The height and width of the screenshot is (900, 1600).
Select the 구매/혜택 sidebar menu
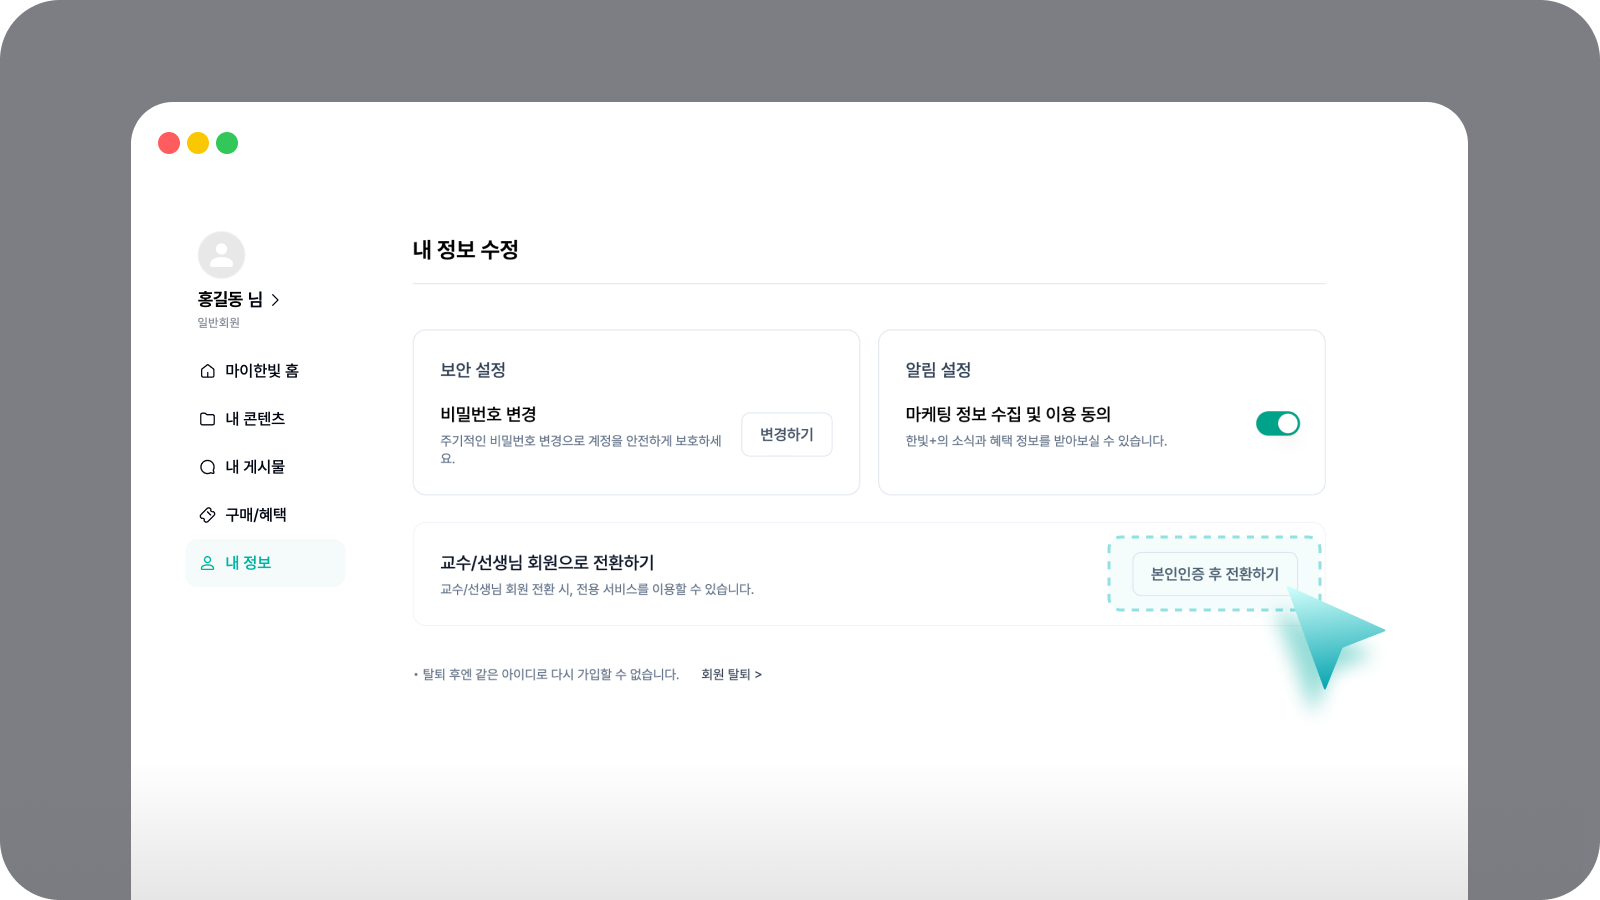[x=256, y=515]
